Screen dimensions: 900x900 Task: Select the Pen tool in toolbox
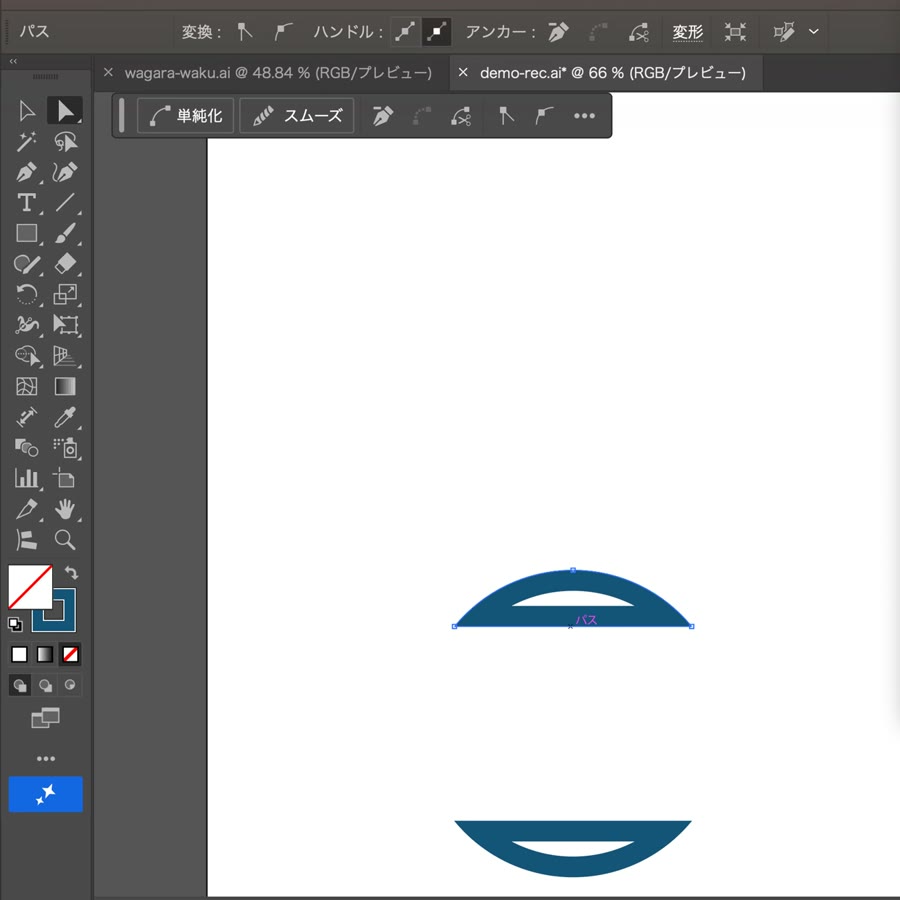click(x=26, y=172)
